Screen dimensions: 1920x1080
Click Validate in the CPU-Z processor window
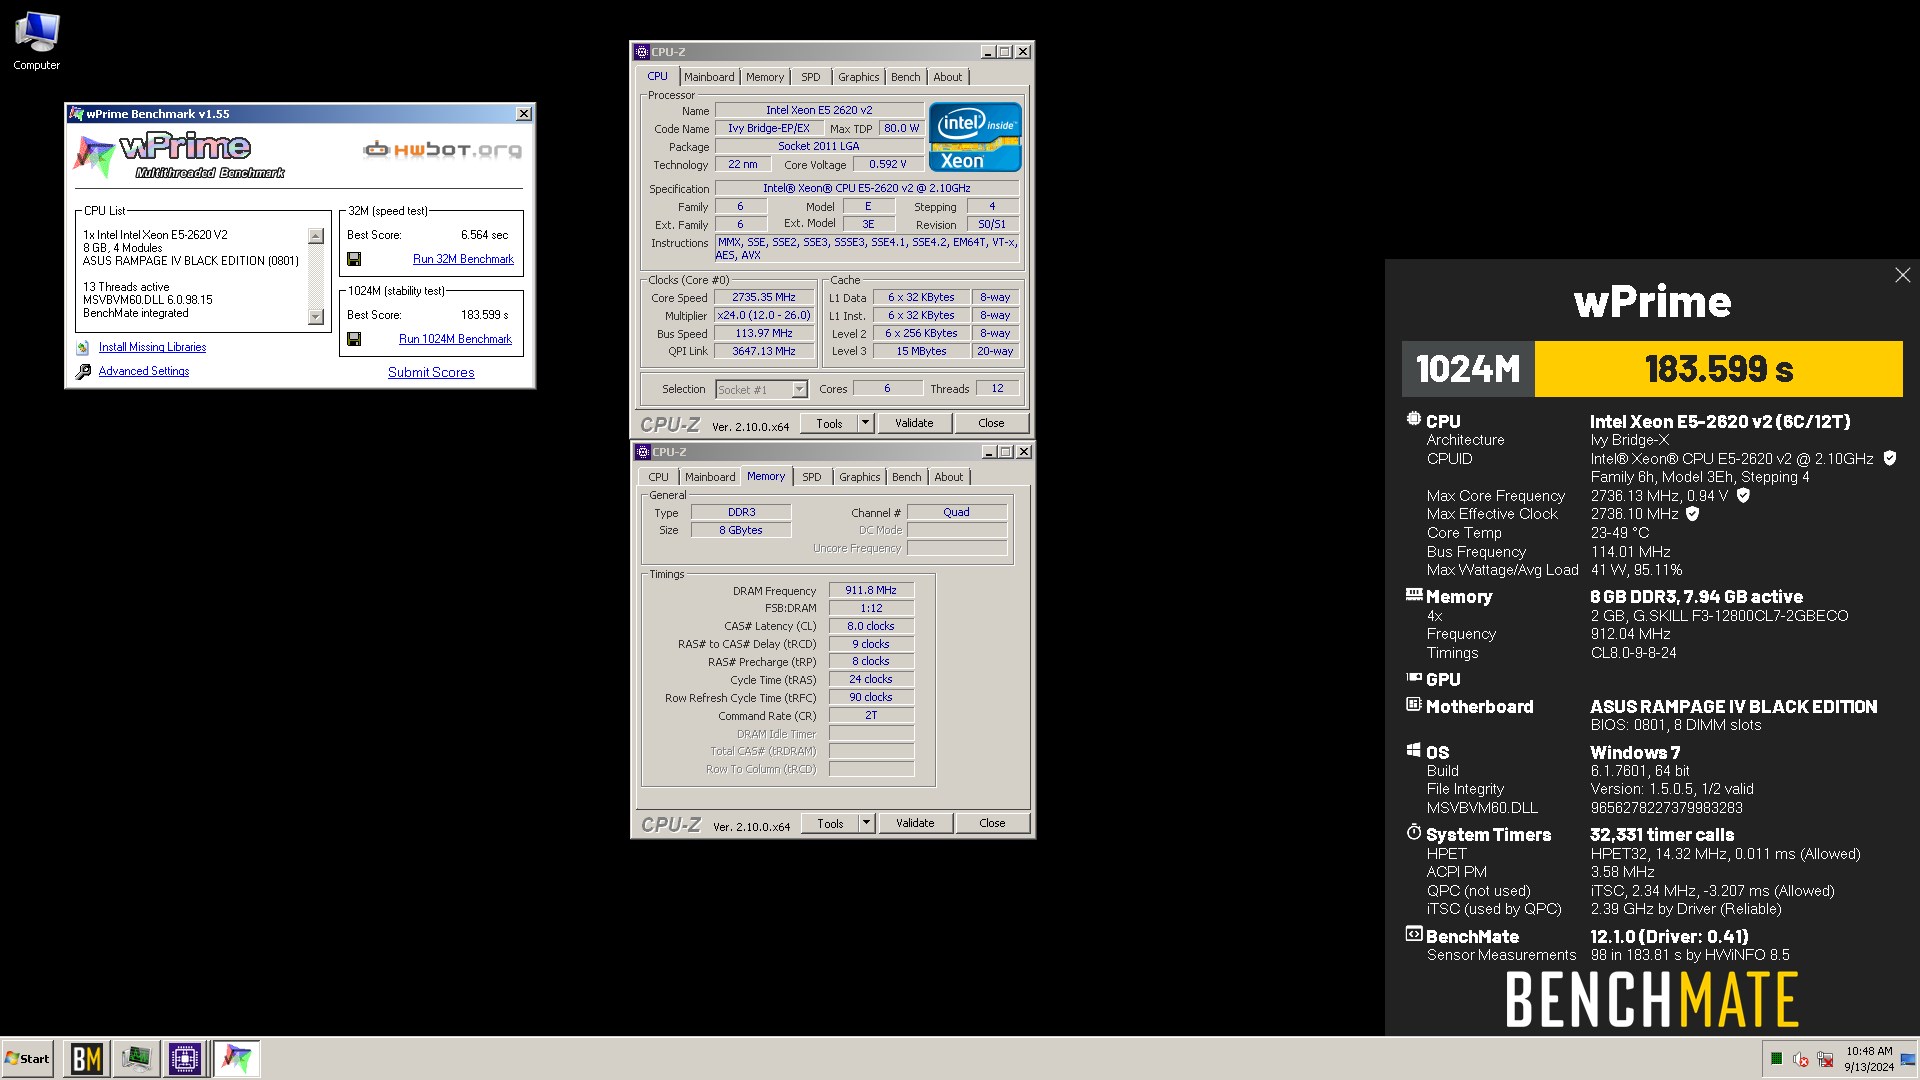pos(914,423)
